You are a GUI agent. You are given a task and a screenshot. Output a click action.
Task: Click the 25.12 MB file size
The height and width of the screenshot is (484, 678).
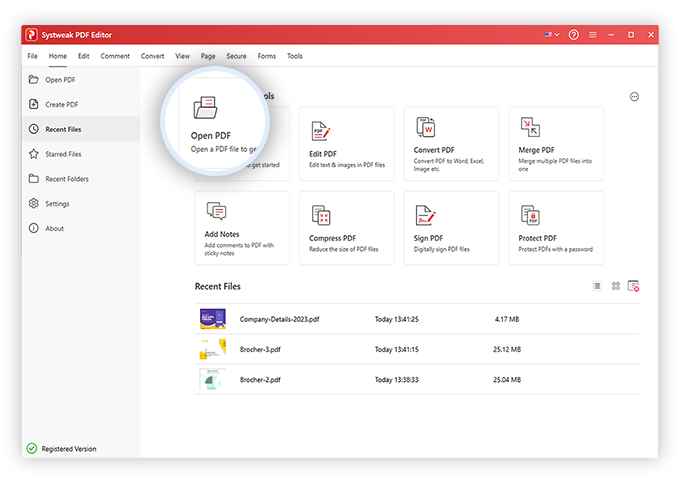pyautogui.click(x=507, y=349)
